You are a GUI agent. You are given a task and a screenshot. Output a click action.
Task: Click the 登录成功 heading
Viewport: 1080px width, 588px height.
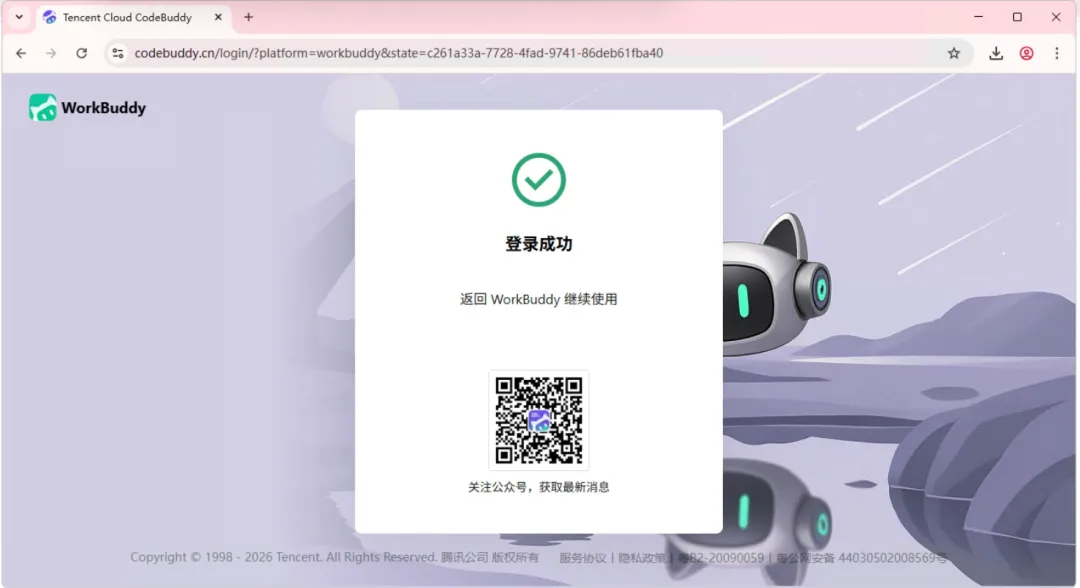click(539, 244)
